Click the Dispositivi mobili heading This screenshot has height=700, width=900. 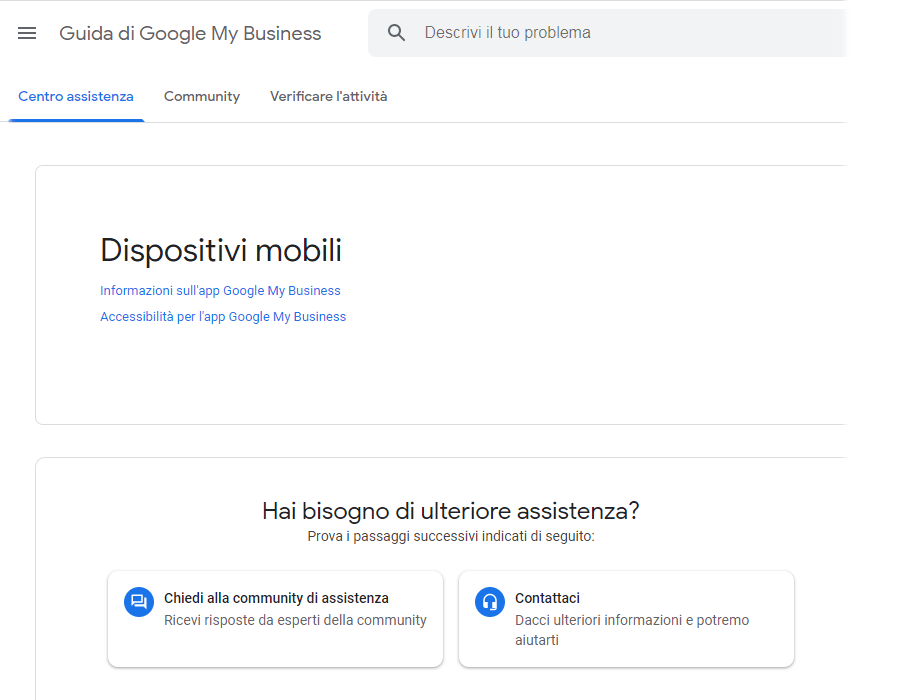221,250
